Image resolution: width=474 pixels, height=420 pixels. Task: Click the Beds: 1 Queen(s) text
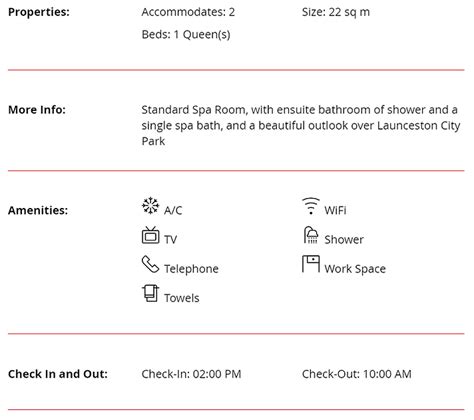(x=186, y=35)
